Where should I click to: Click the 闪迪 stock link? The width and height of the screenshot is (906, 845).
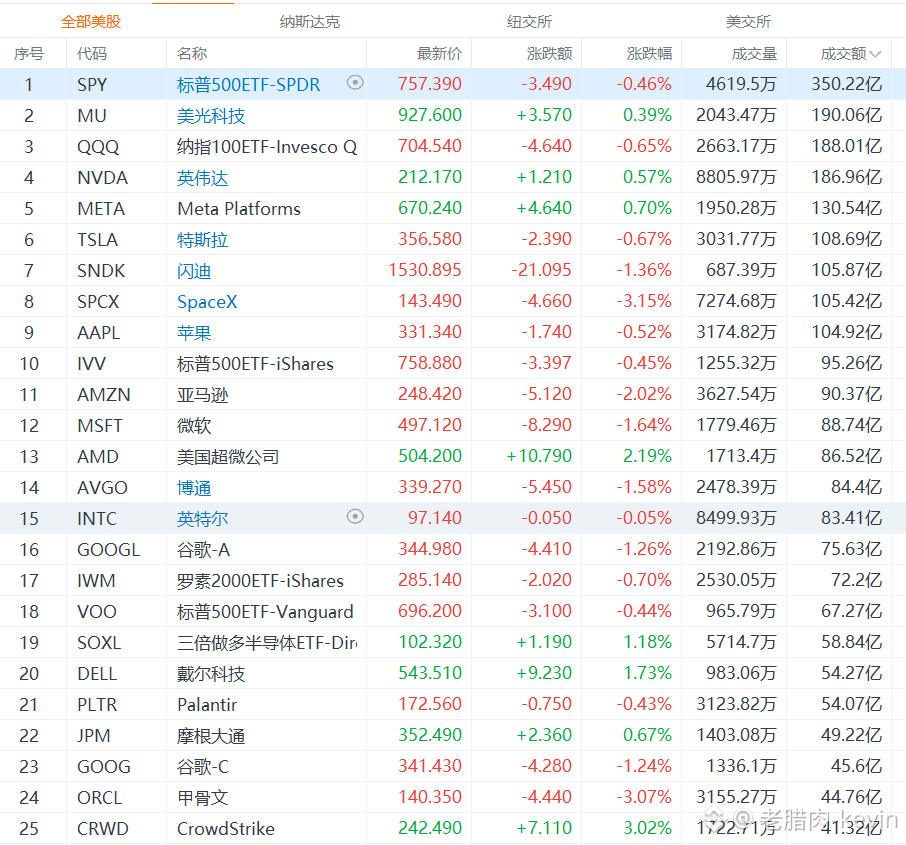pos(194,270)
